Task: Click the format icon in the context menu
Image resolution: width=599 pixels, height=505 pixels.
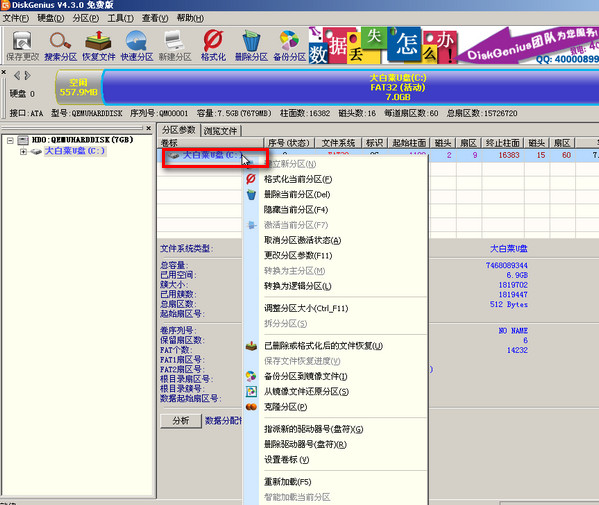Action: pyautogui.click(x=251, y=179)
